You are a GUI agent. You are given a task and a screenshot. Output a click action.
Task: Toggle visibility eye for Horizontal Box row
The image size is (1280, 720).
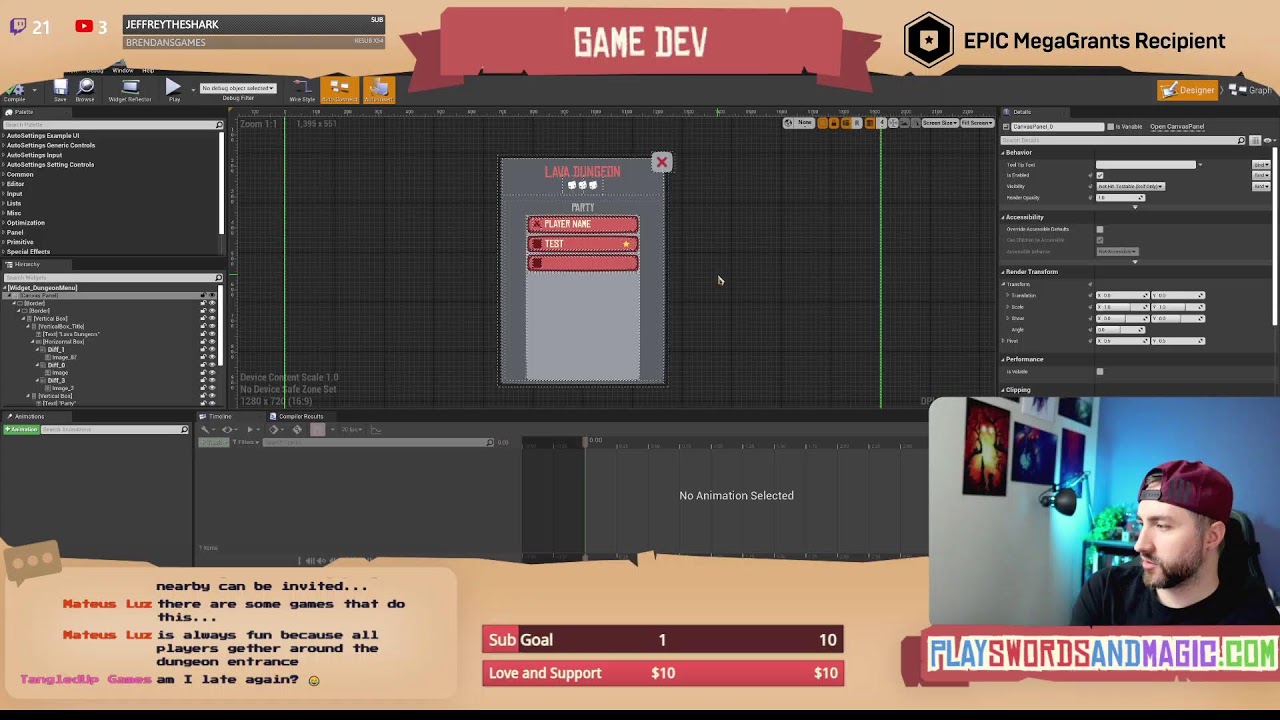click(212, 342)
